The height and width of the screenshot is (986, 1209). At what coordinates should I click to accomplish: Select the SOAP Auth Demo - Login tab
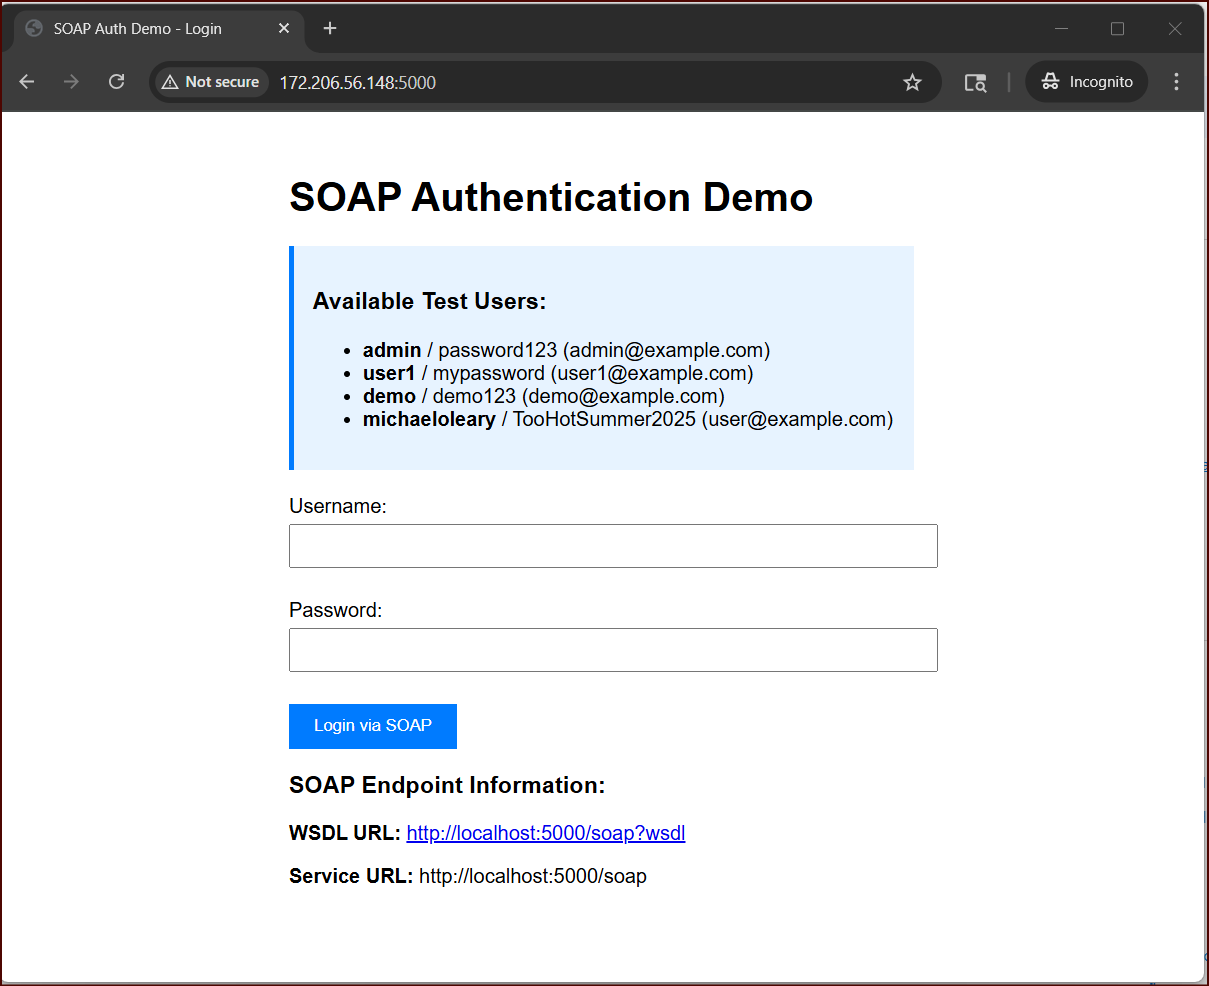coord(138,29)
